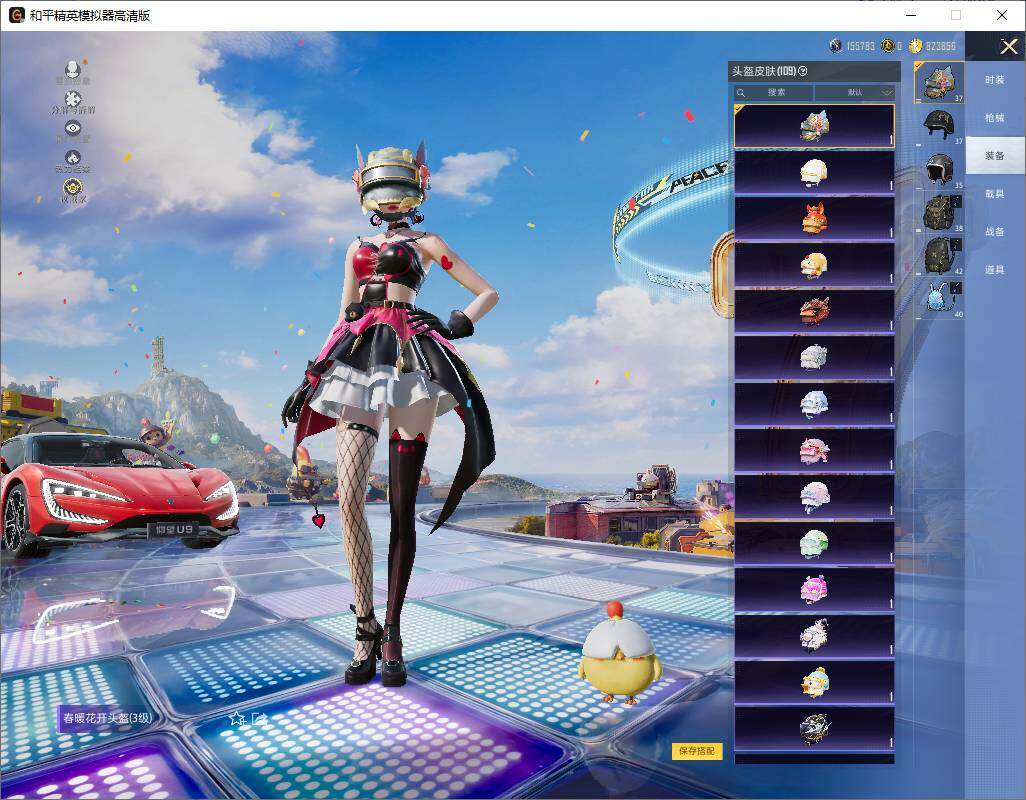Open the help question mark beside 头盔皮肤(109)
The height and width of the screenshot is (800, 1026).
(x=803, y=71)
